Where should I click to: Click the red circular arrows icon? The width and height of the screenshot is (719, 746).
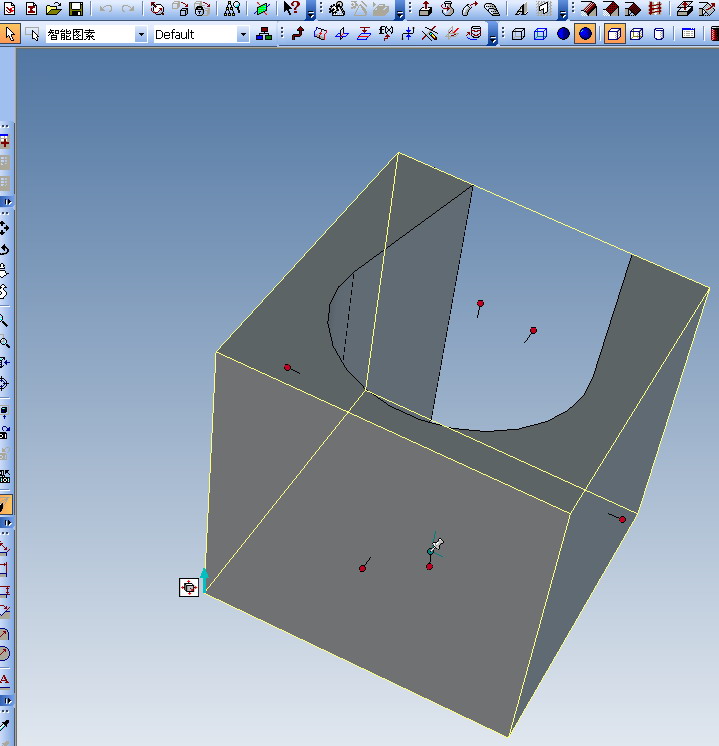point(157,8)
